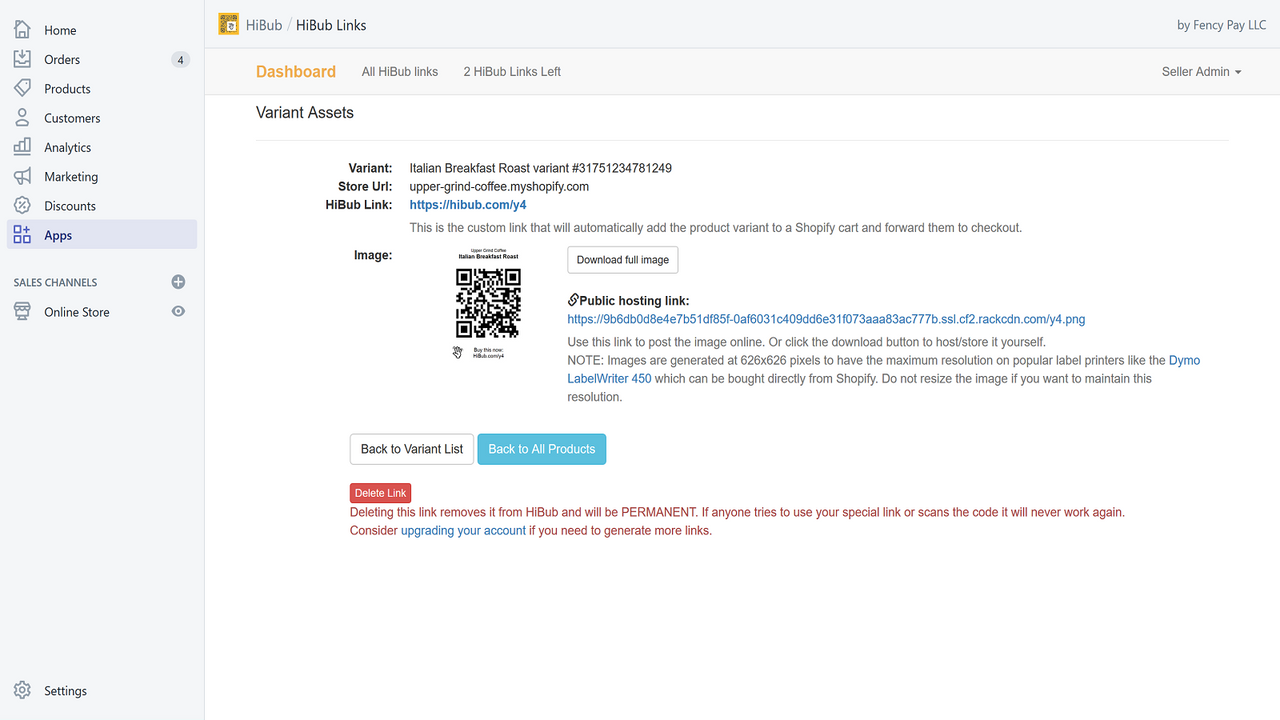Open the All HiBub links tab
Screen dimensions: 1280x720
(400, 71)
